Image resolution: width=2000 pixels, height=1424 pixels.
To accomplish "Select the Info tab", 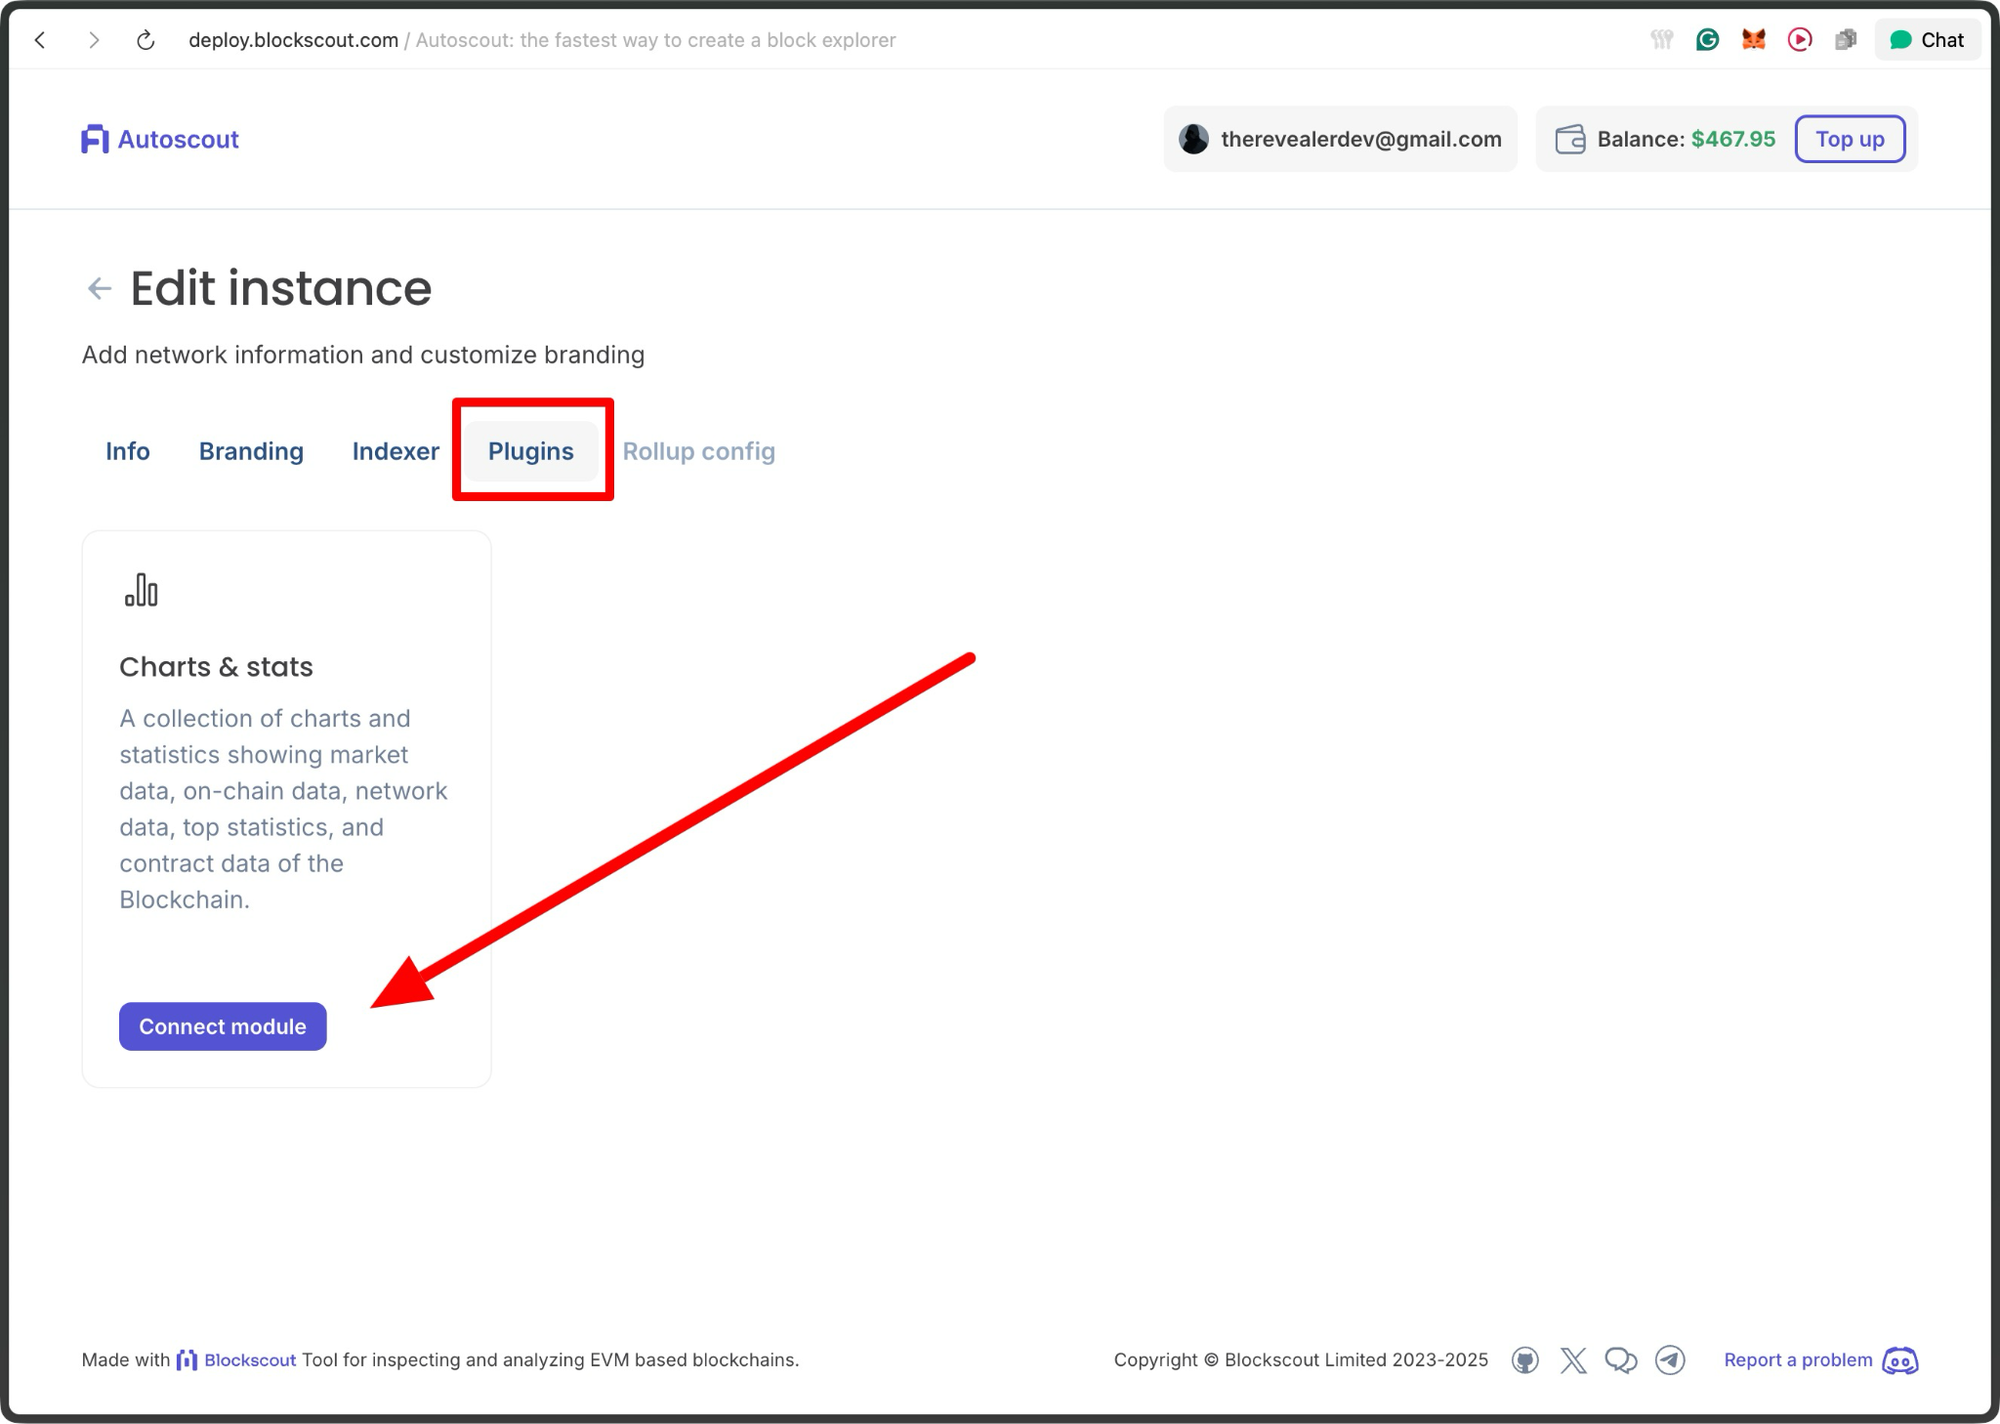I will tap(127, 451).
